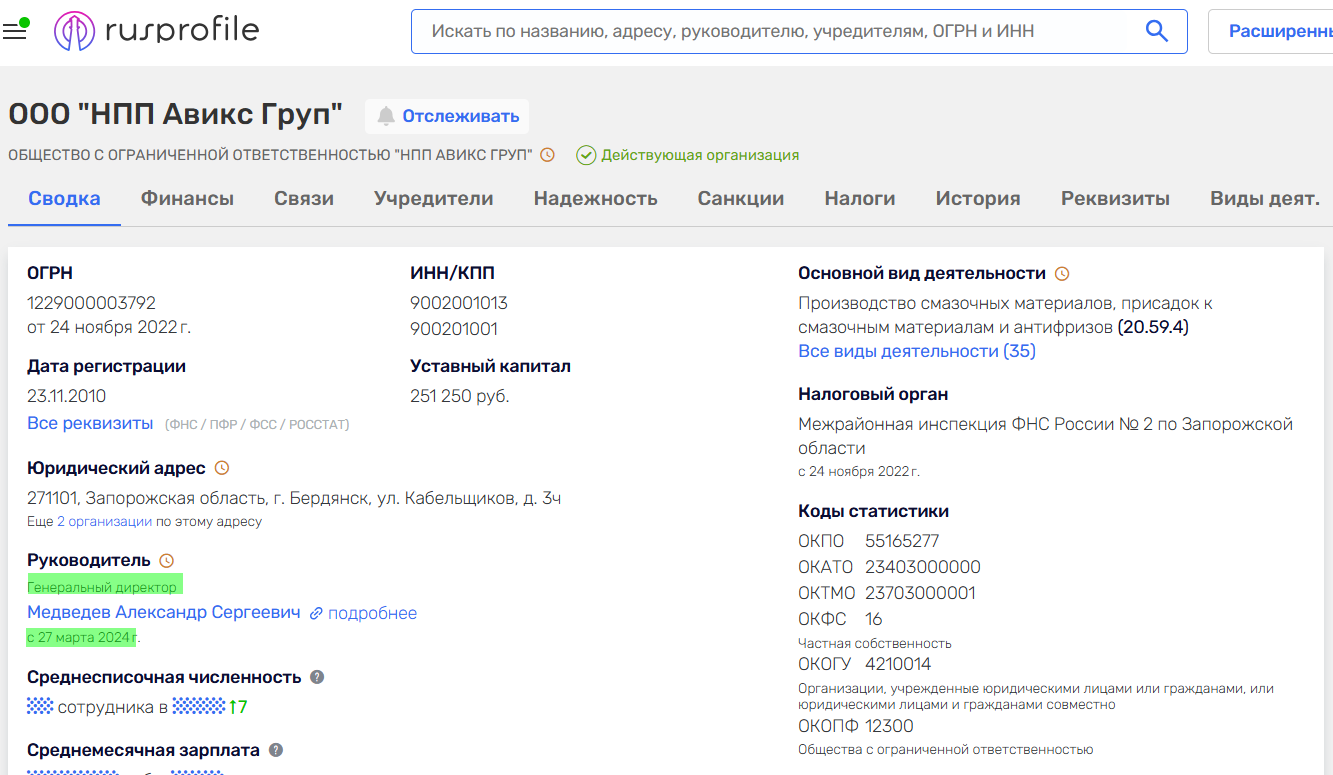This screenshot has width=1333, height=775.
Task: Click help icon next to Среднемесячная зарплата
Action: [x=276, y=750]
